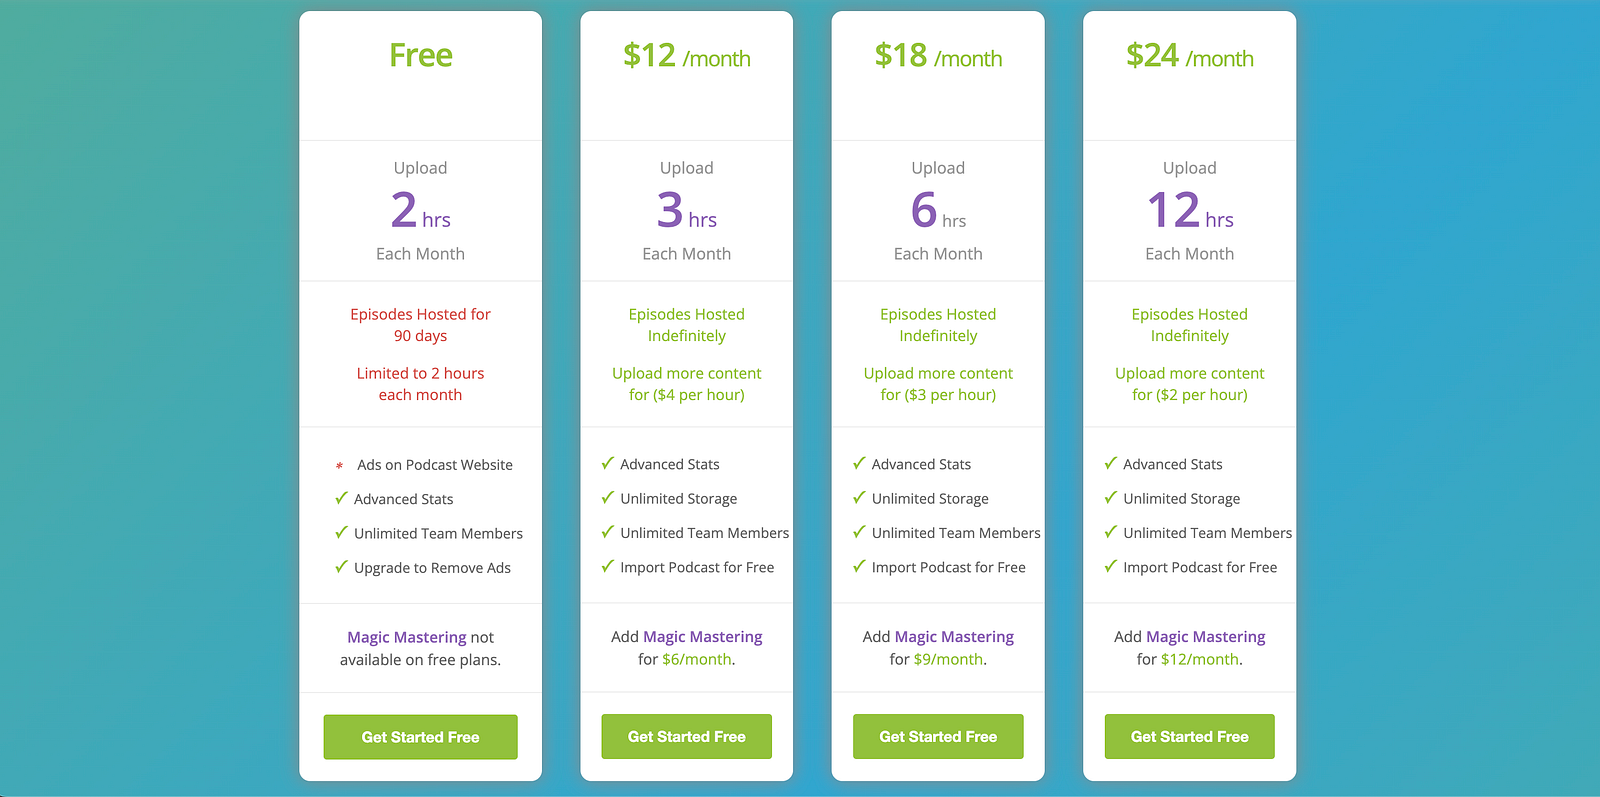Open Magic Mastering link in $24 plan

tap(1205, 637)
